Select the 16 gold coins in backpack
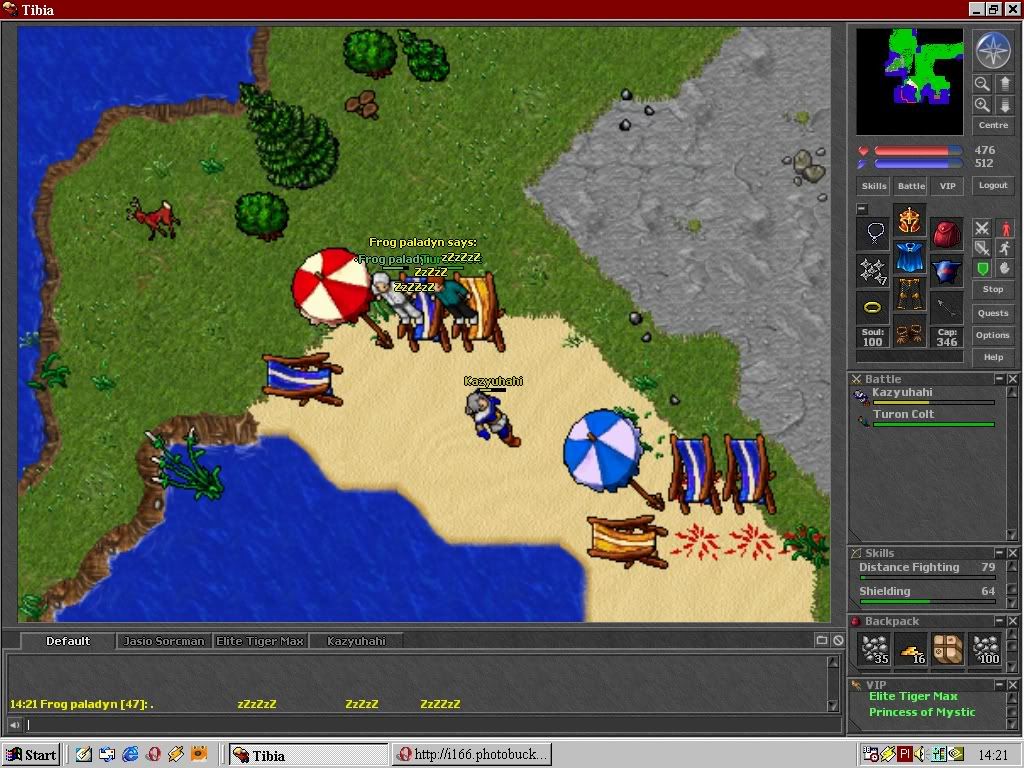 [x=910, y=650]
